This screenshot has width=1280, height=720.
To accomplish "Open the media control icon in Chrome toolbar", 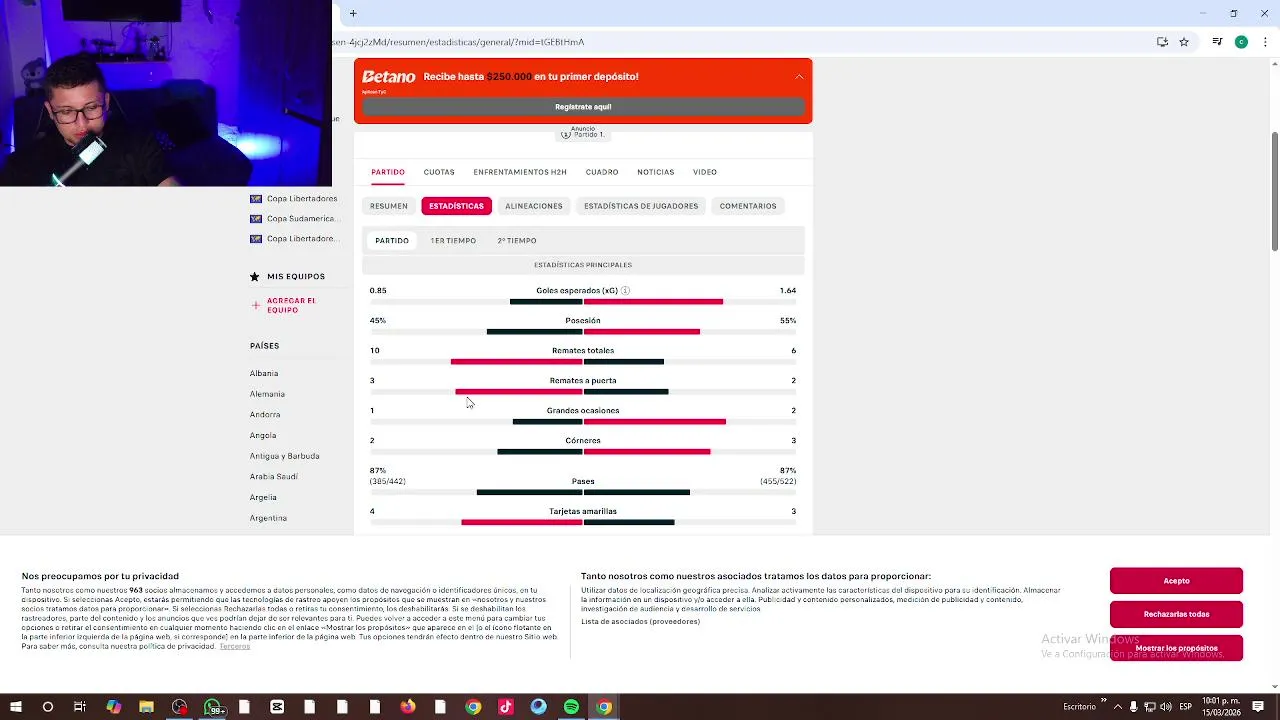I will (x=1217, y=42).
